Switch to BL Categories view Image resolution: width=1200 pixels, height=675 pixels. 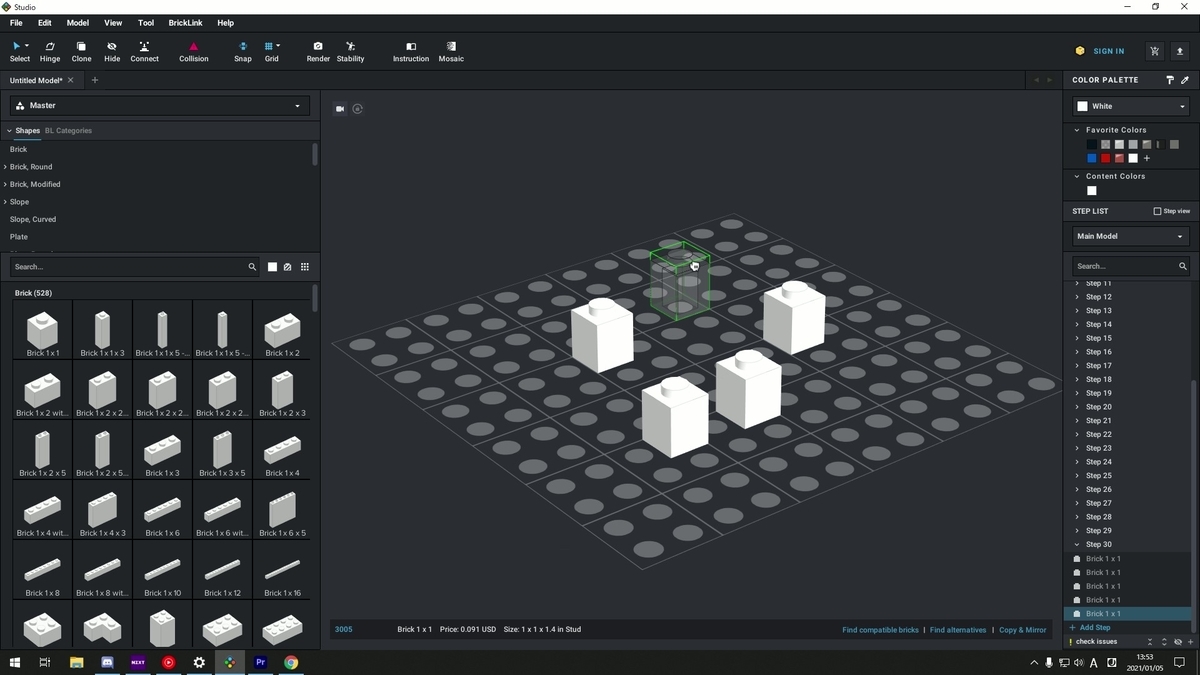point(68,131)
